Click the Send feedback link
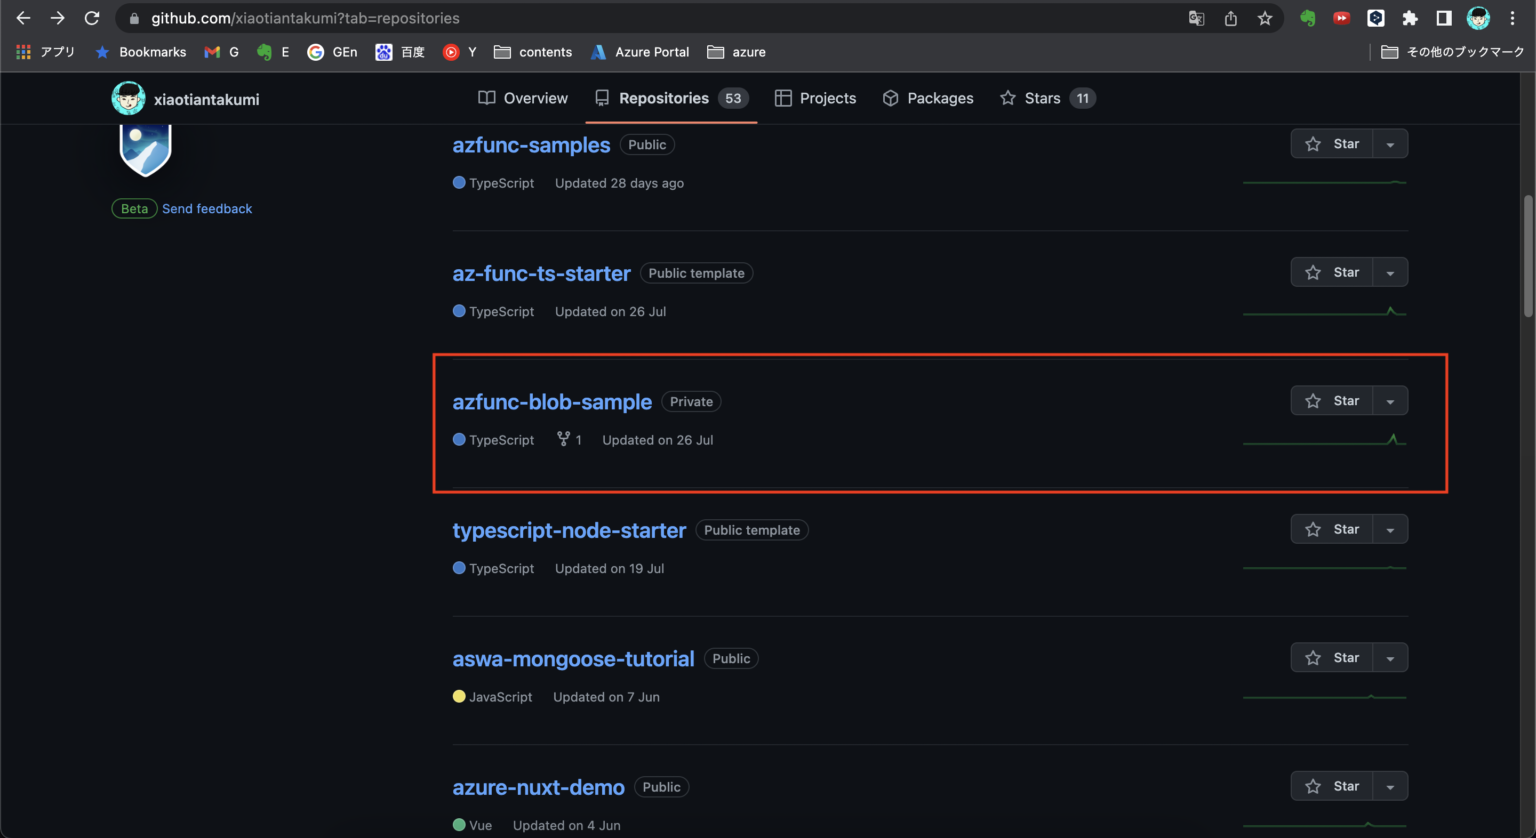Viewport: 1536px width, 838px height. [x=207, y=209]
